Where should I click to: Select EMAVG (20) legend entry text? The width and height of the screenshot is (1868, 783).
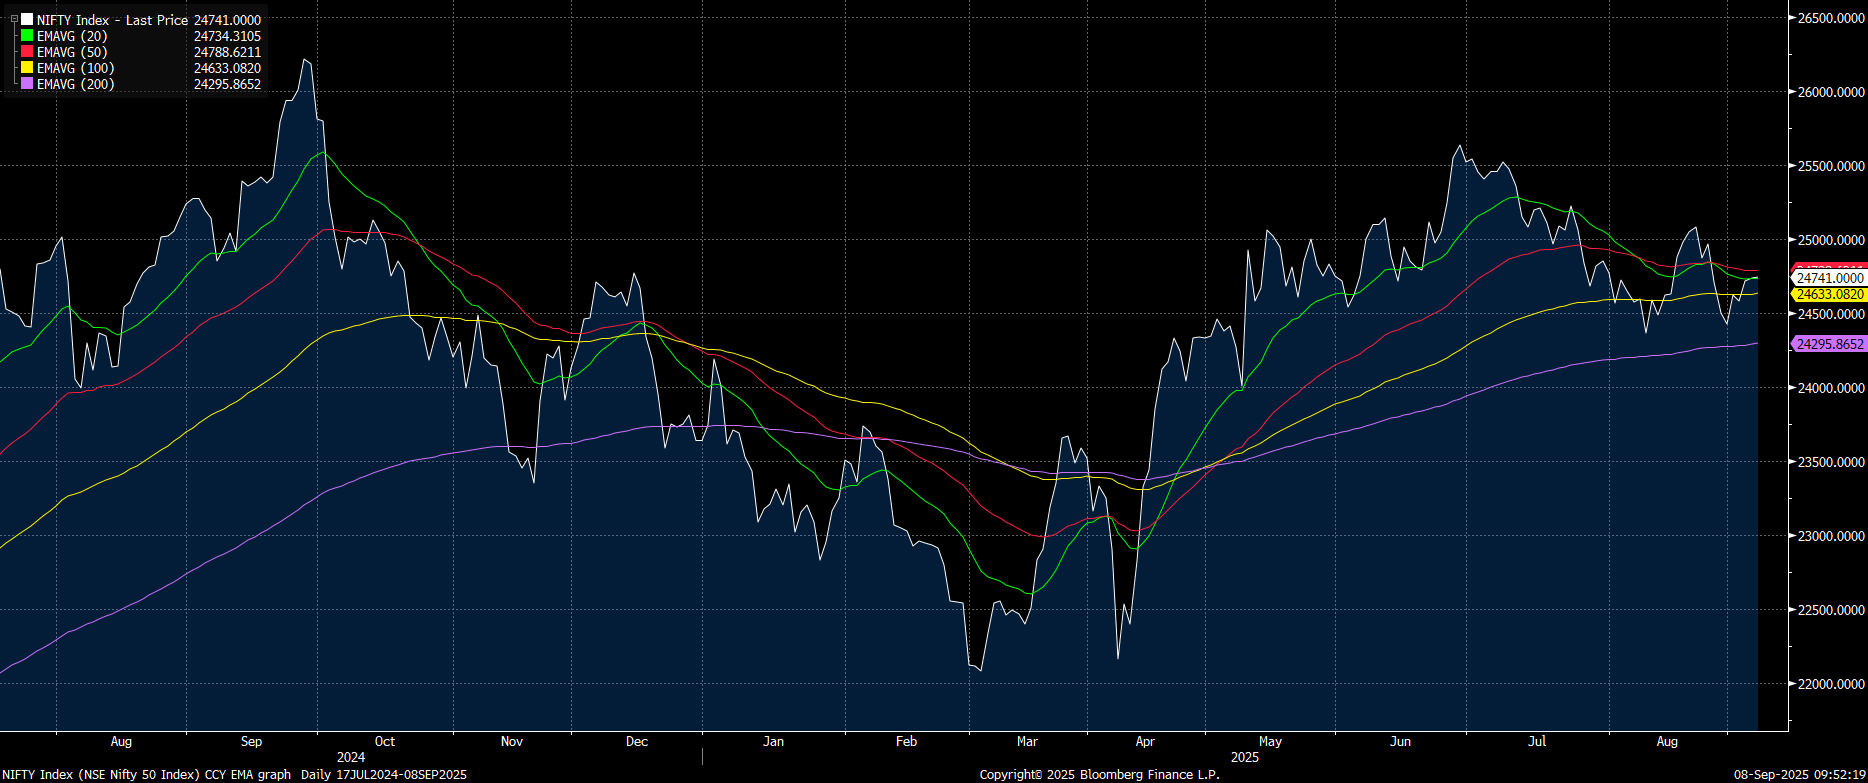point(72,36)
